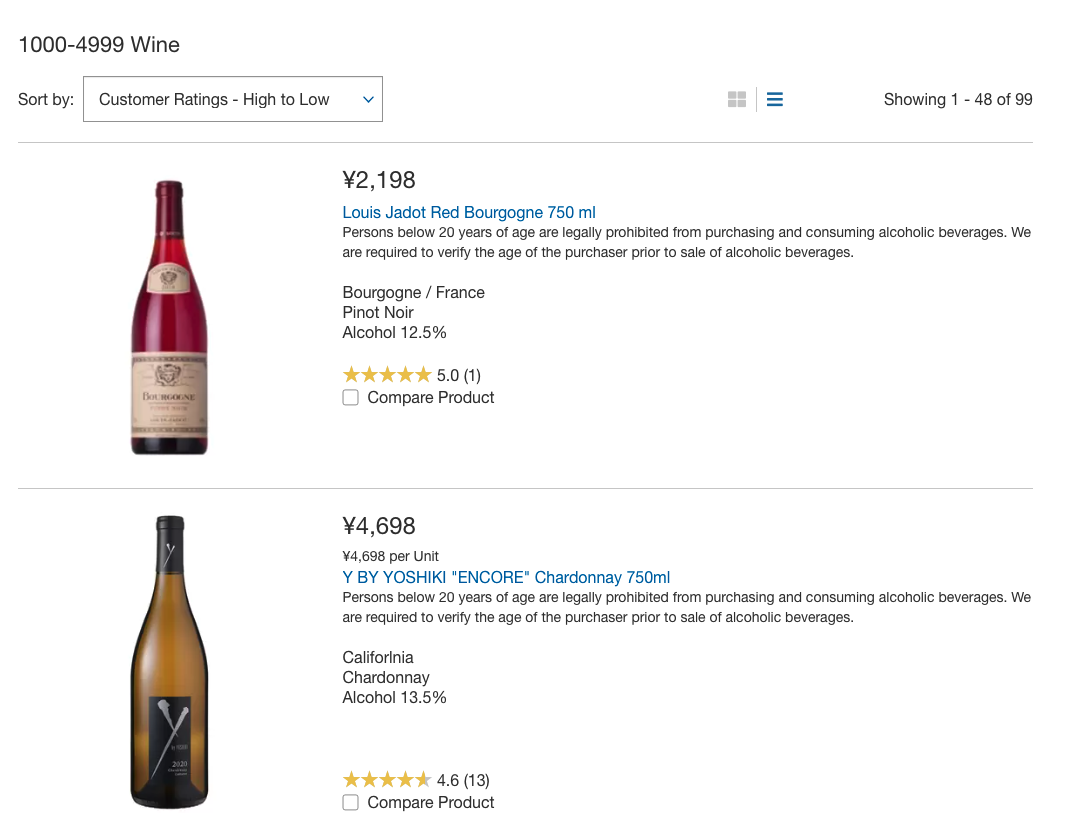Check Compare Product for Y BY YOSHIKI Chardonnay
The height and width of the screenshot is (833, 1081).
tap(350, 803)
